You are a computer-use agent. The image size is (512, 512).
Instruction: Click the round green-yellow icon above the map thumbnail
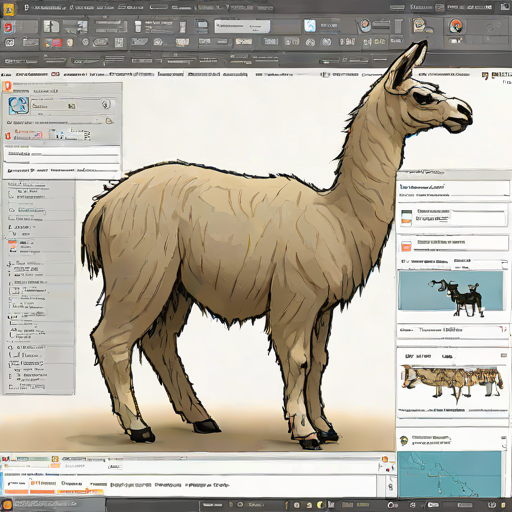pos(404,441)
